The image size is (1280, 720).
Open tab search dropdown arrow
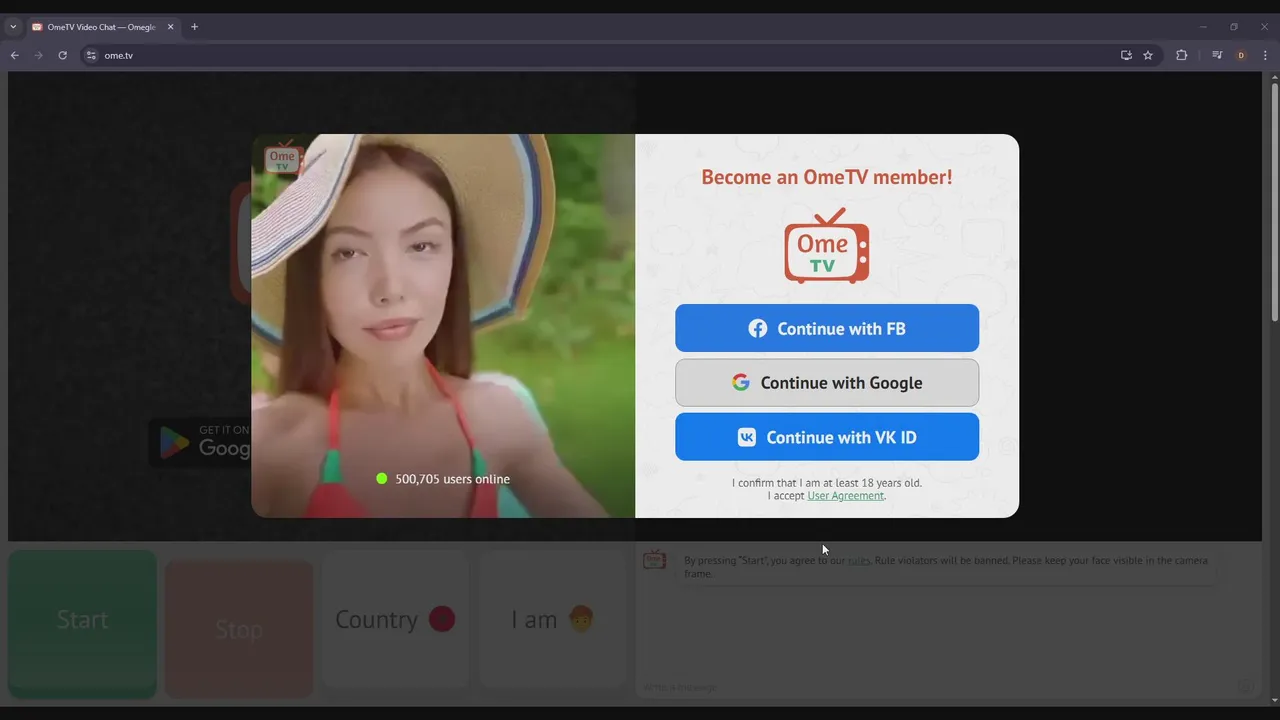click(x=13, y=27)
